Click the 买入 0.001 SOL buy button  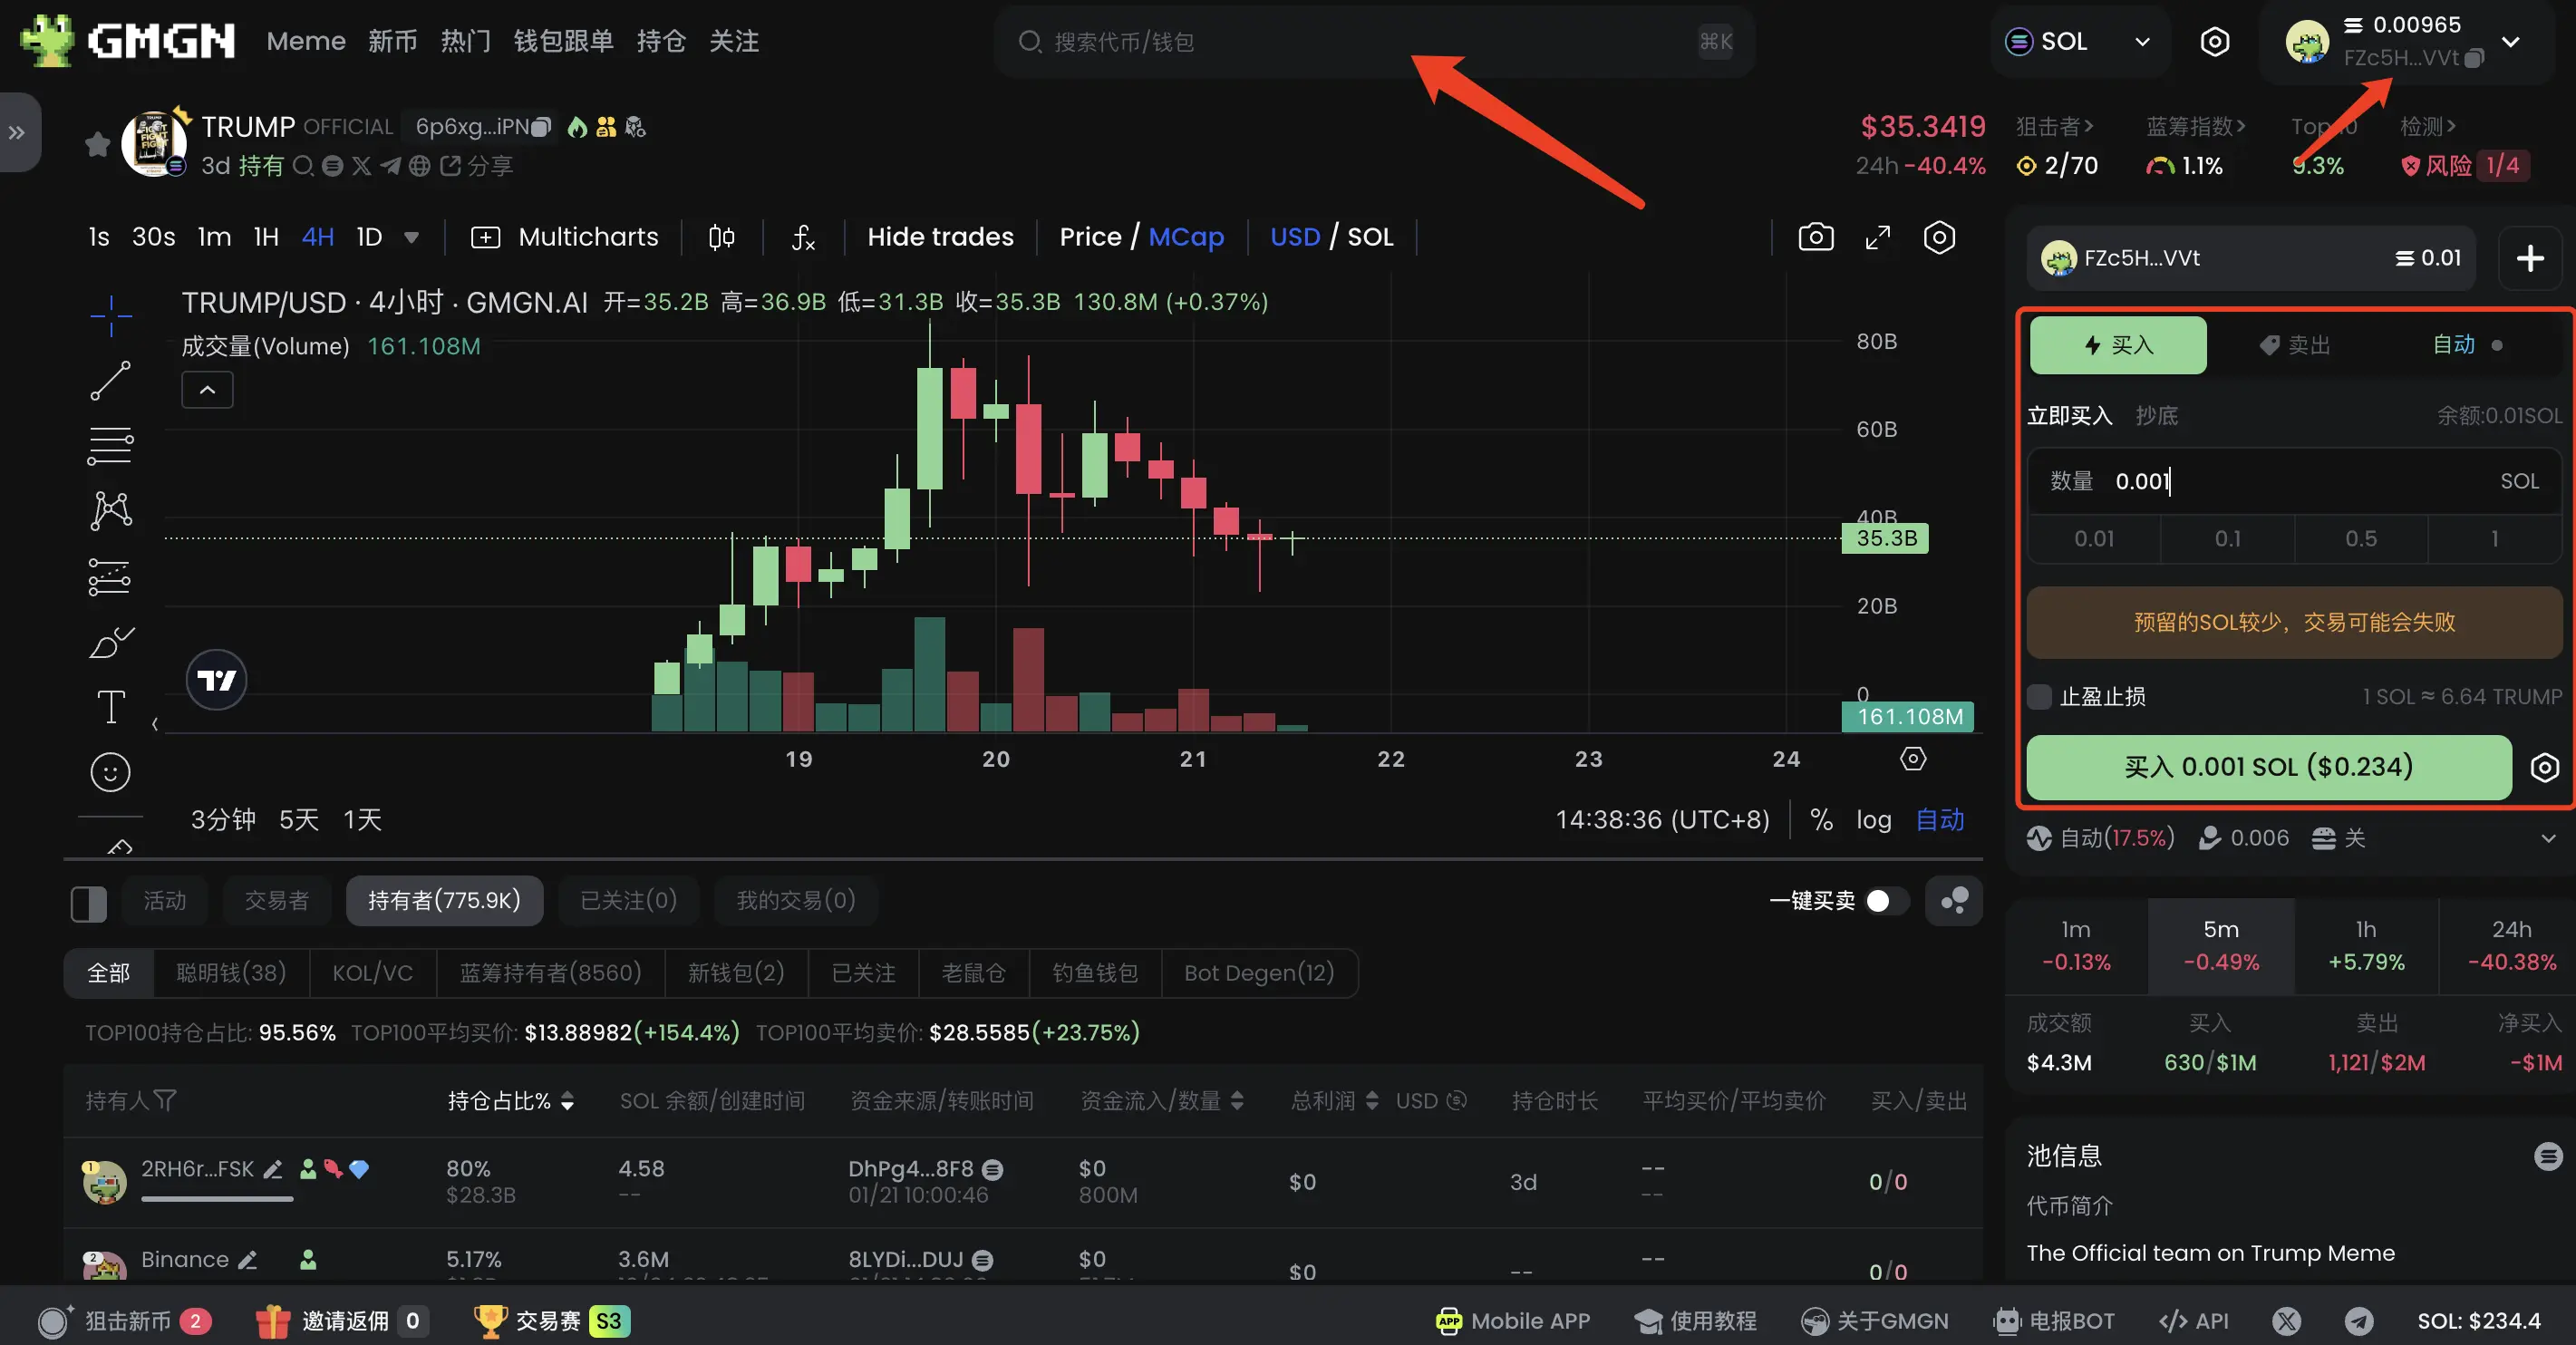point(2267,768)
